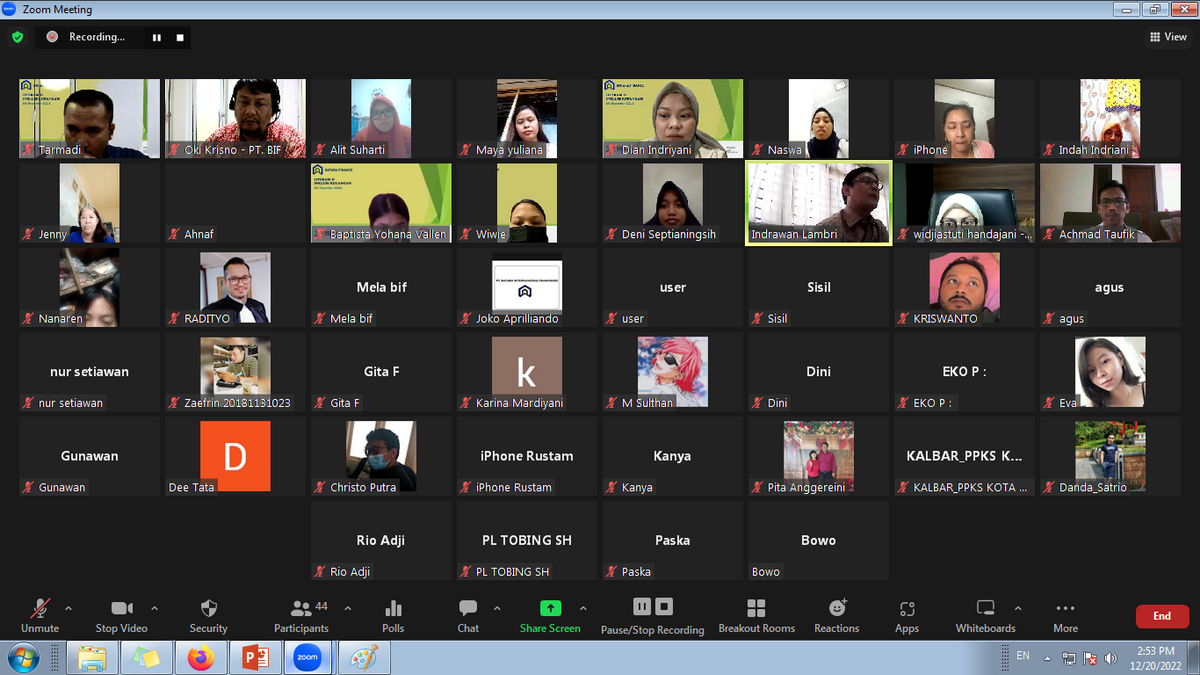Open the Polls icon
The width and height of the screenshot is (1200, 675).
[x=393, y=615]
